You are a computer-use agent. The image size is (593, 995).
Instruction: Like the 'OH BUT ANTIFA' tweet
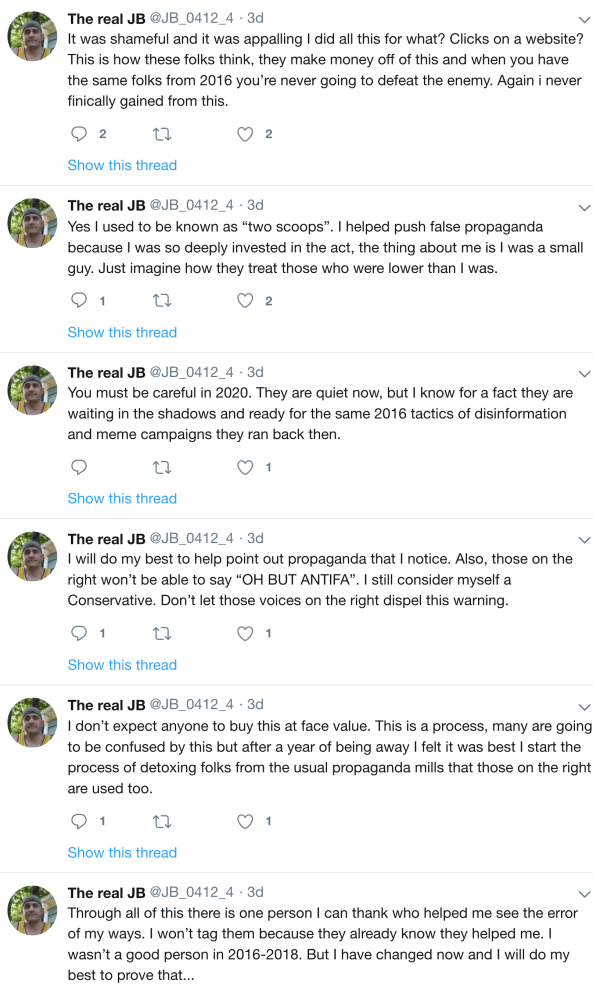(245, 633)
